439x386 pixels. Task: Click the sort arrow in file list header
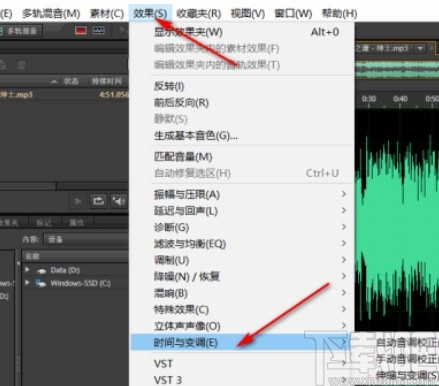pos(54,82)
